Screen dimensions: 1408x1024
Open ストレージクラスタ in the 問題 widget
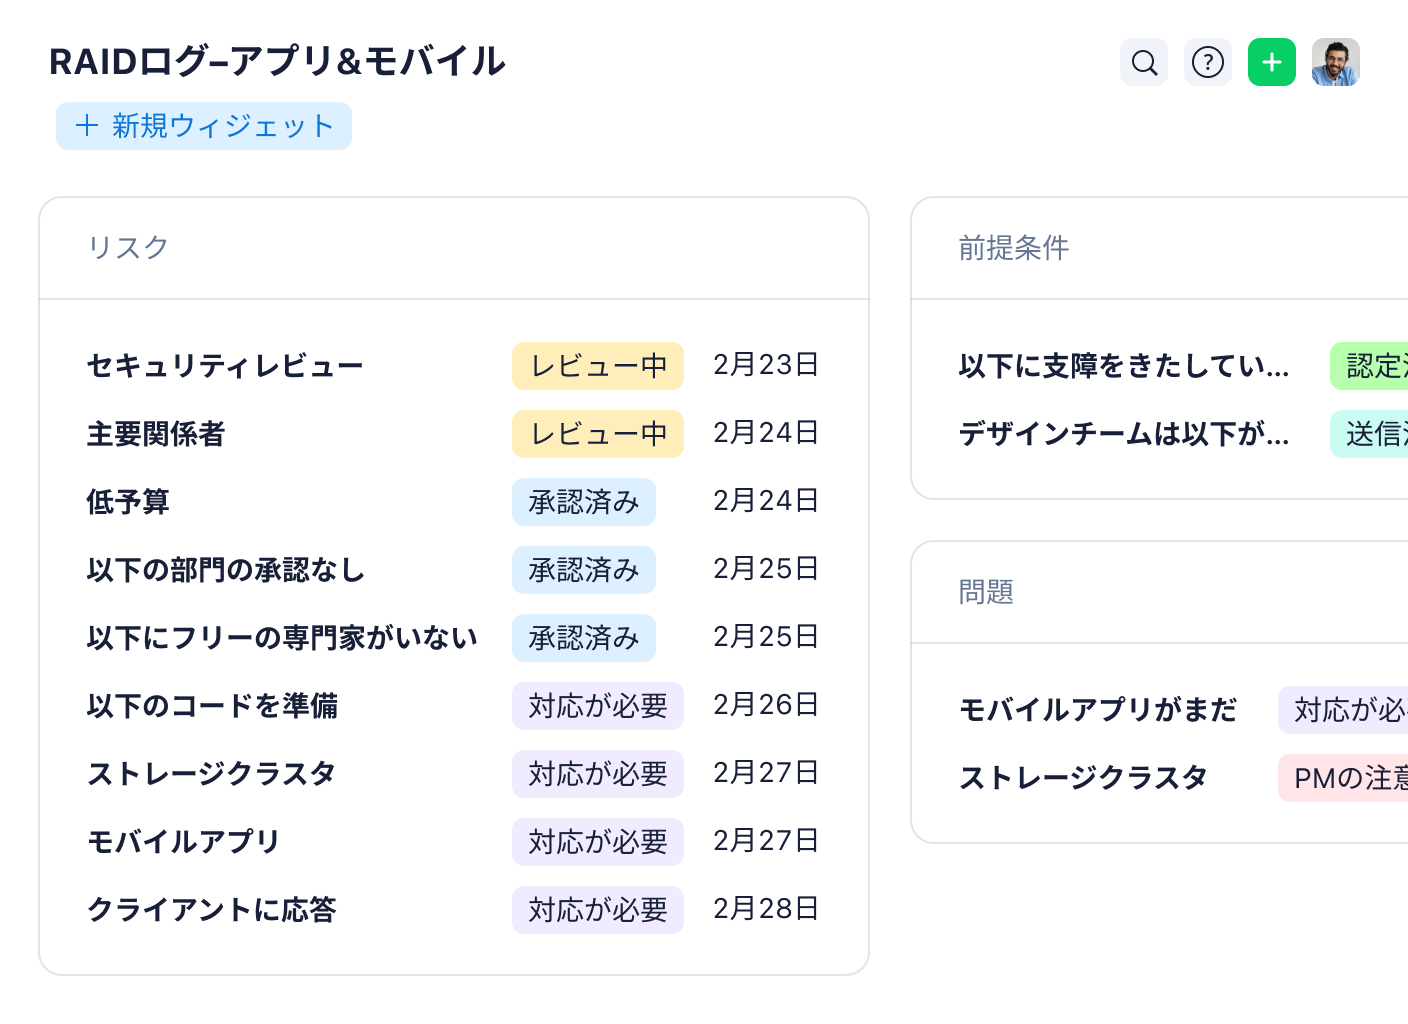coord(1084,777)
